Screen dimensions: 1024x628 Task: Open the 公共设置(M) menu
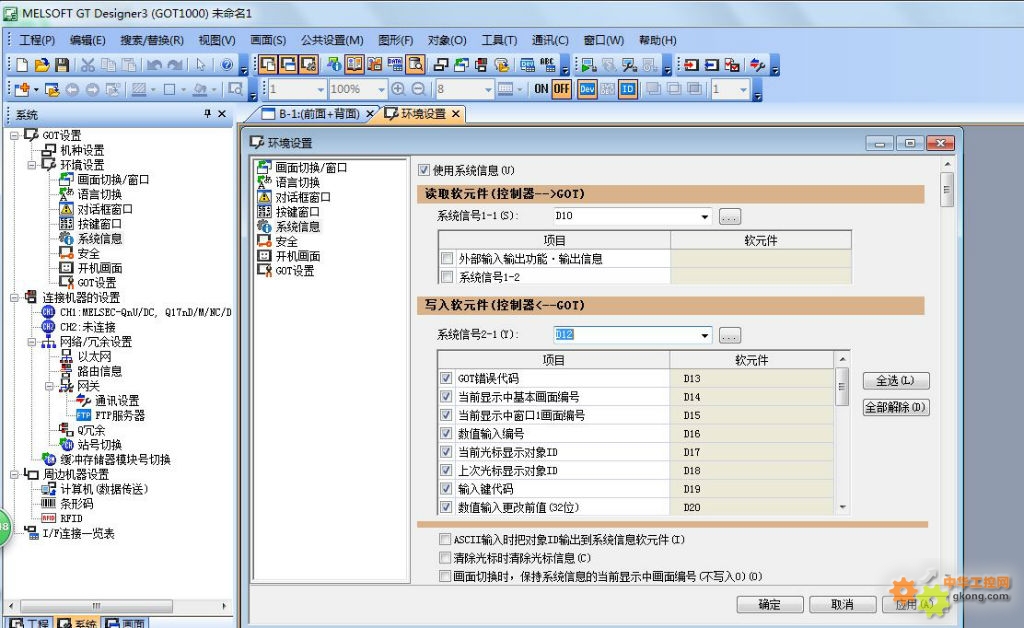(332, 40)
